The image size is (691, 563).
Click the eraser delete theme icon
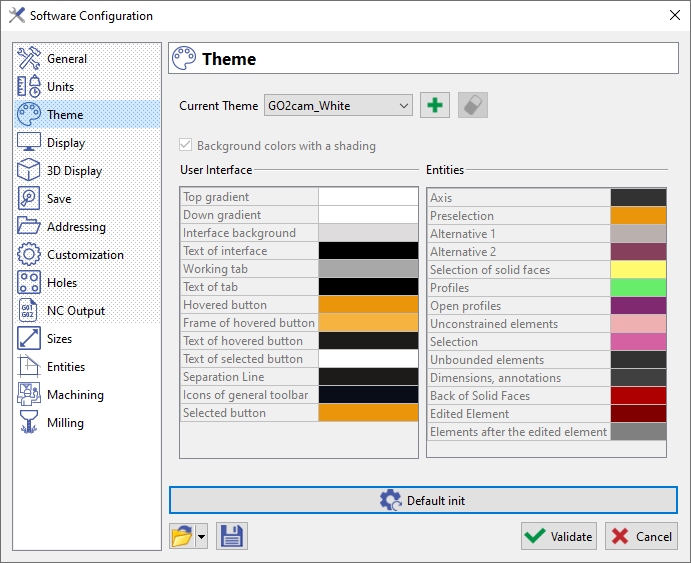point(473,105)
